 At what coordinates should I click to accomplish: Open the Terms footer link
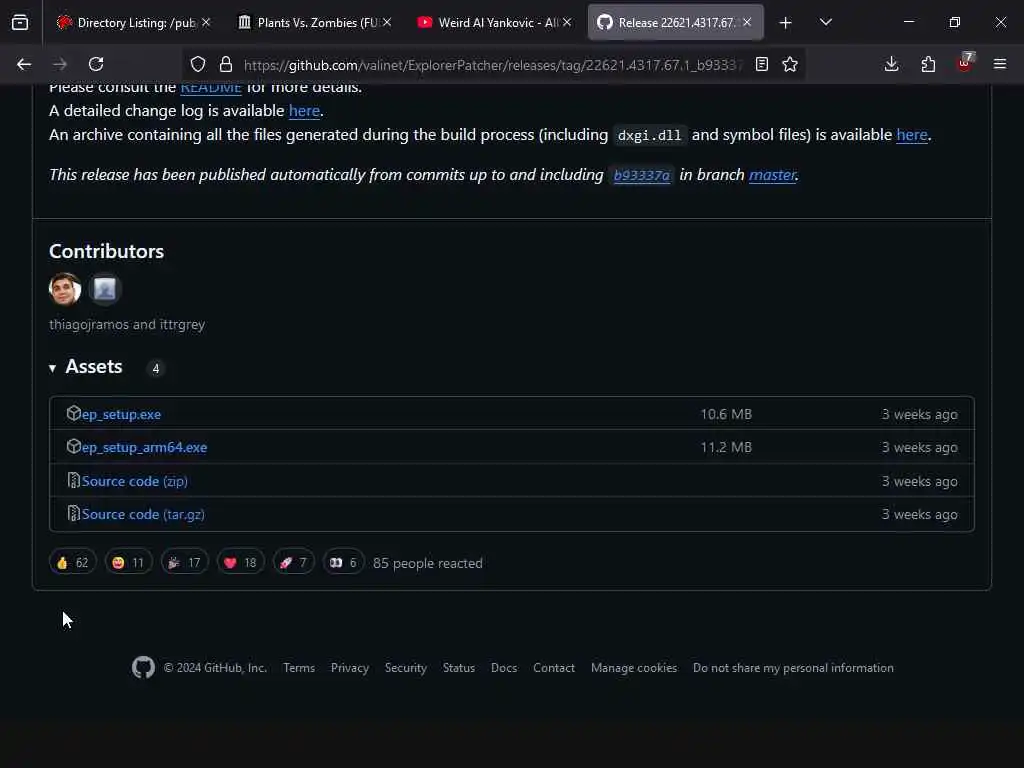(x=299, y=668)
